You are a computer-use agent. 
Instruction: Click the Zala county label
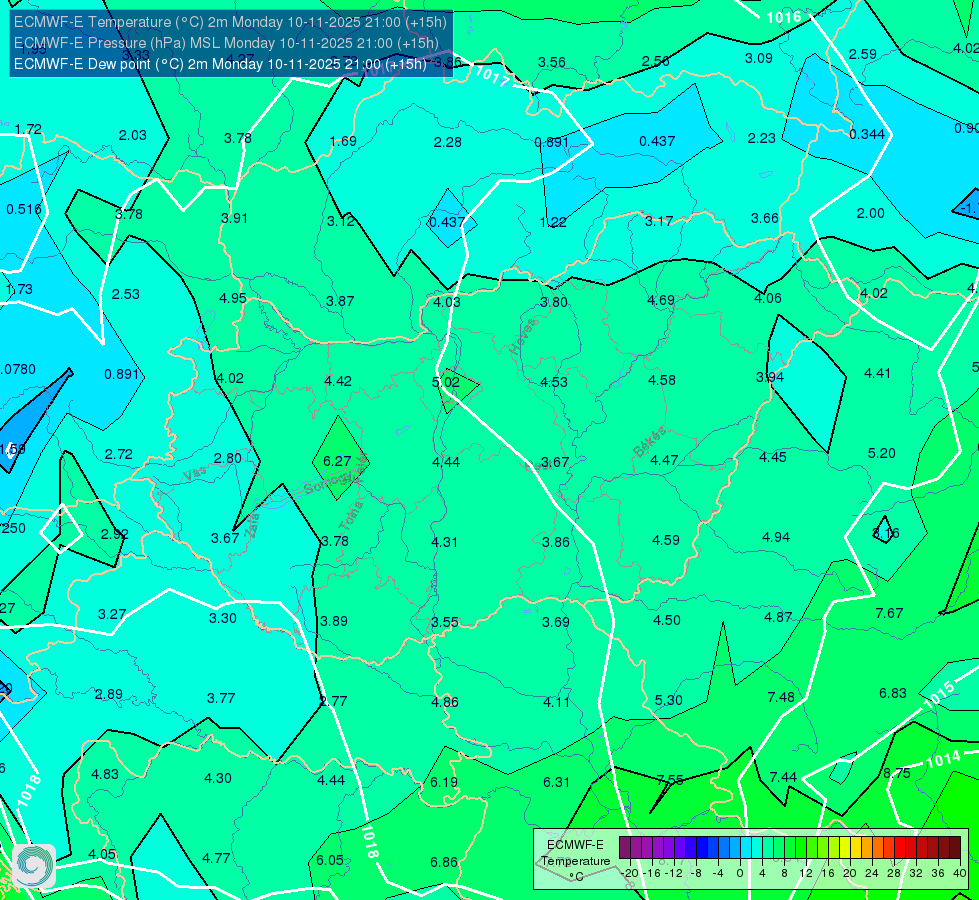[x=252, y=525]
